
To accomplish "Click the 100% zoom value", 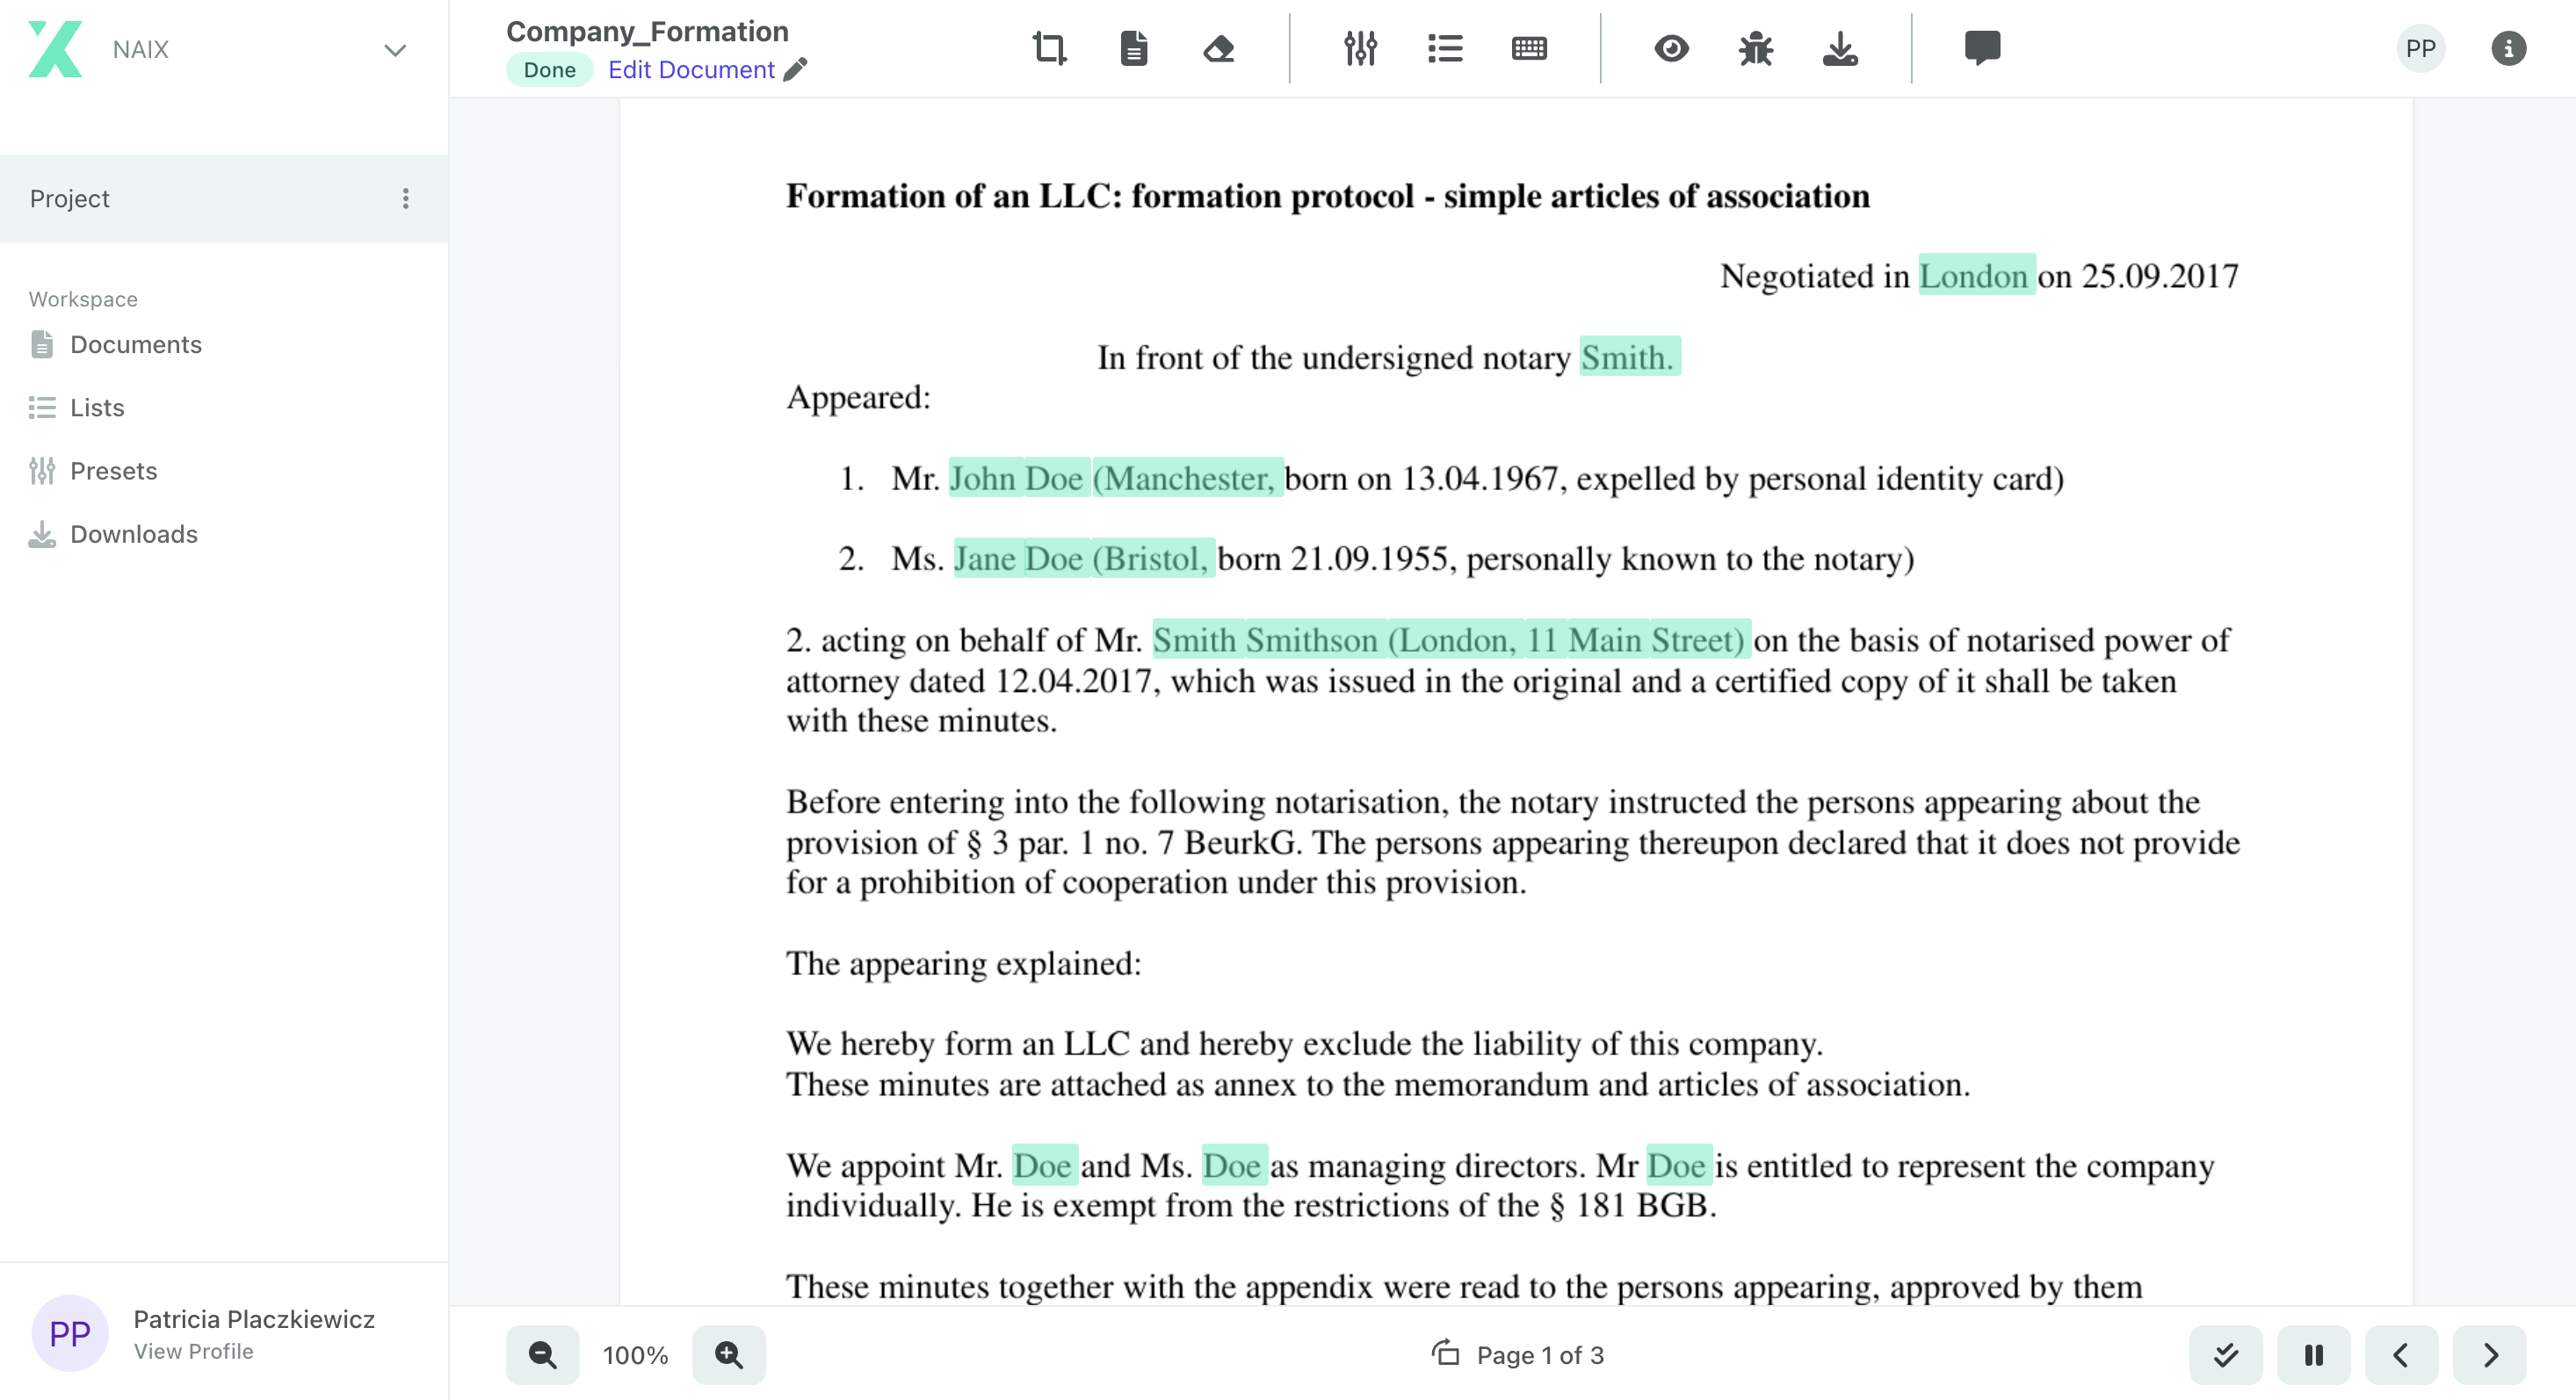I will (635, 1355).
